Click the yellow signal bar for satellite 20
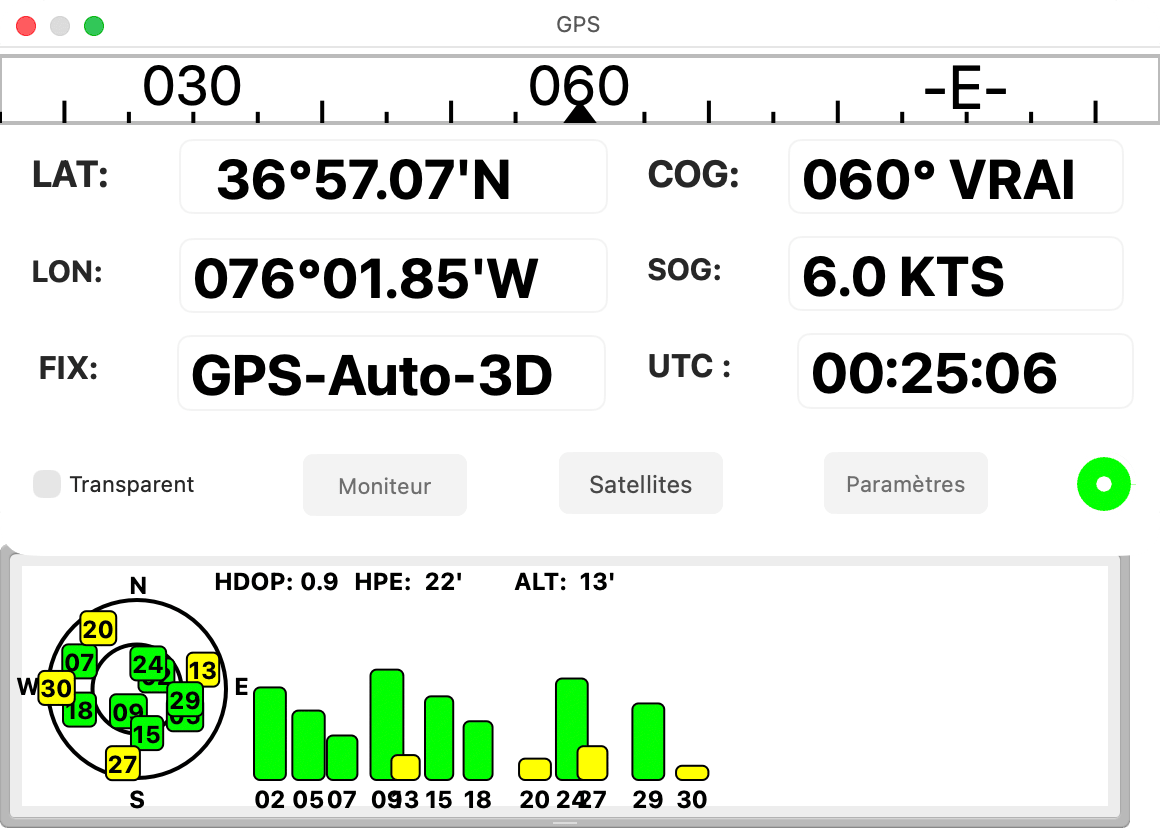Viewport: 1160px width, 828px height. coord(535,770)
